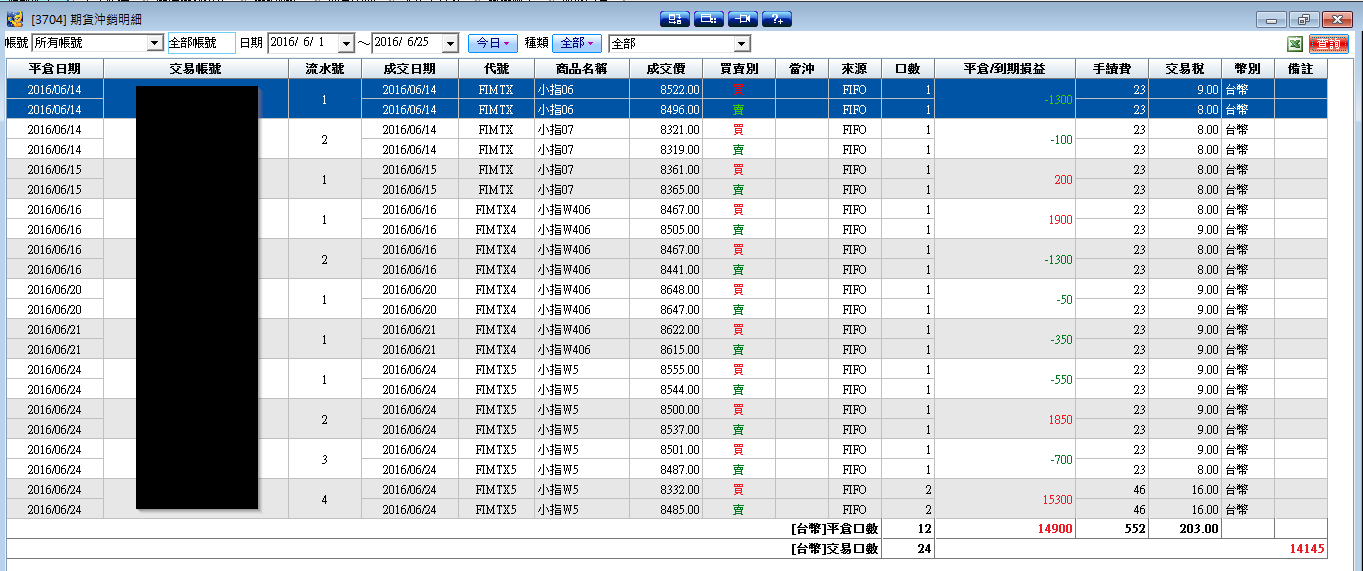The height and width of the screenshot is (571, 1363).
Task: Click the window-arrange icon in title bar
Action: click(x=675, y=19)
